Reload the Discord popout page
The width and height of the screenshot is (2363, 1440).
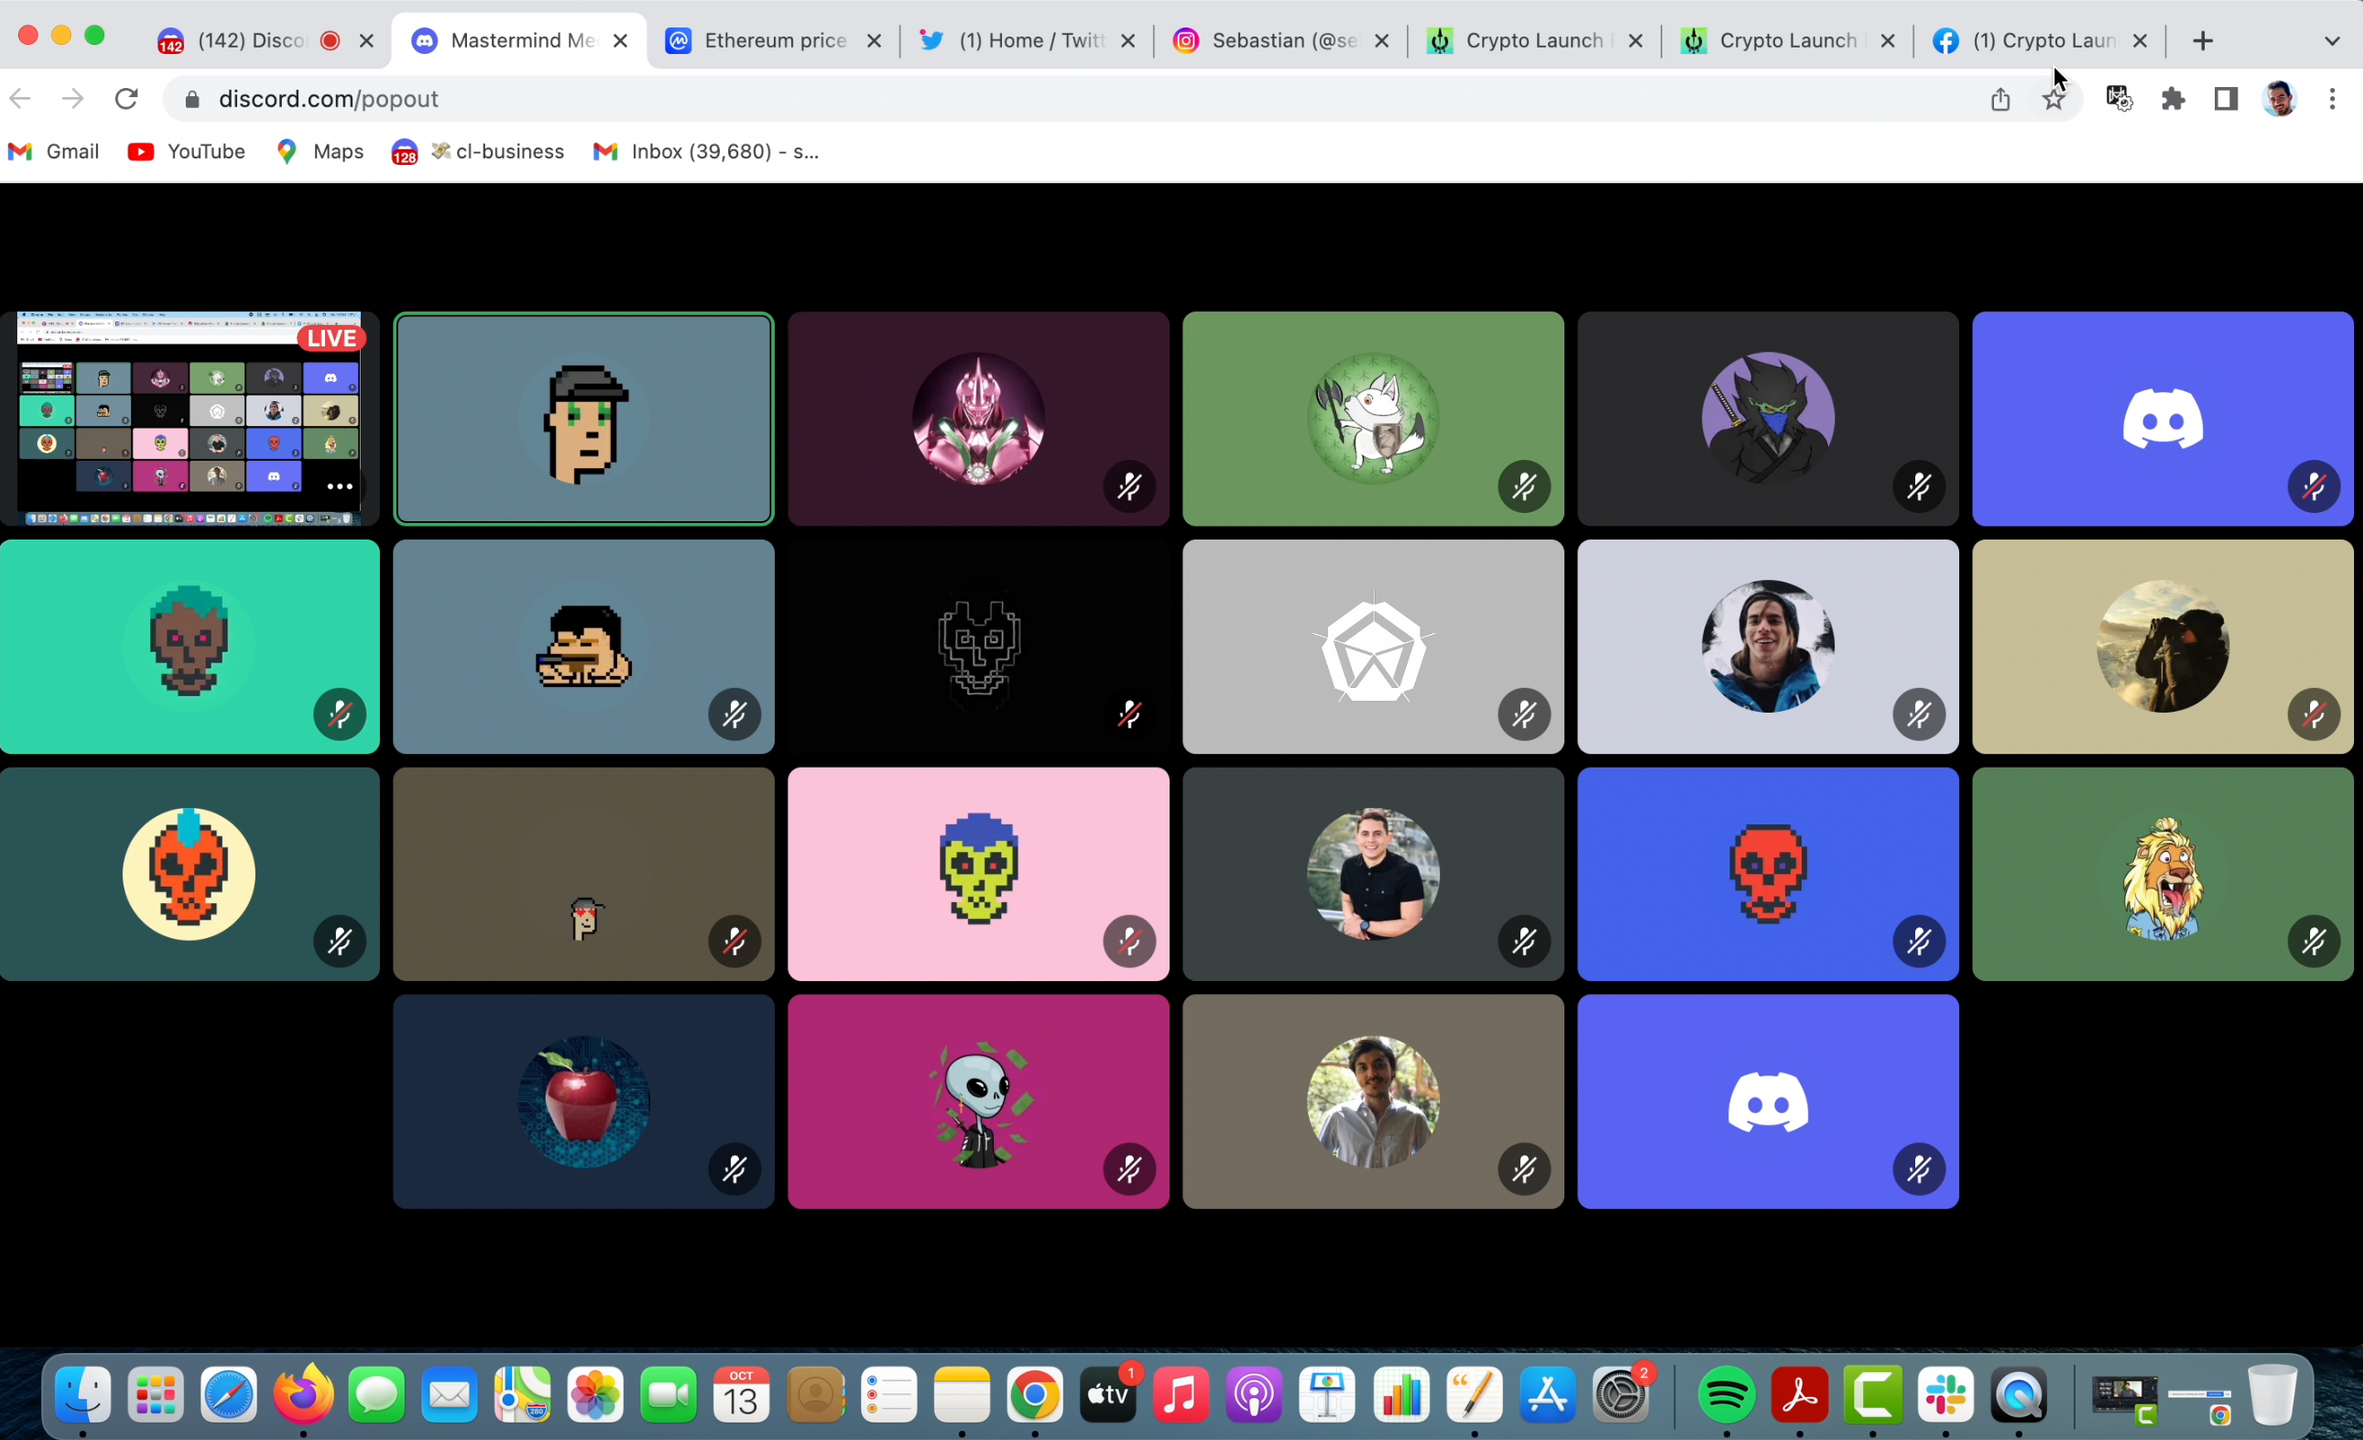pyautogui.click(x=126, y=99)
